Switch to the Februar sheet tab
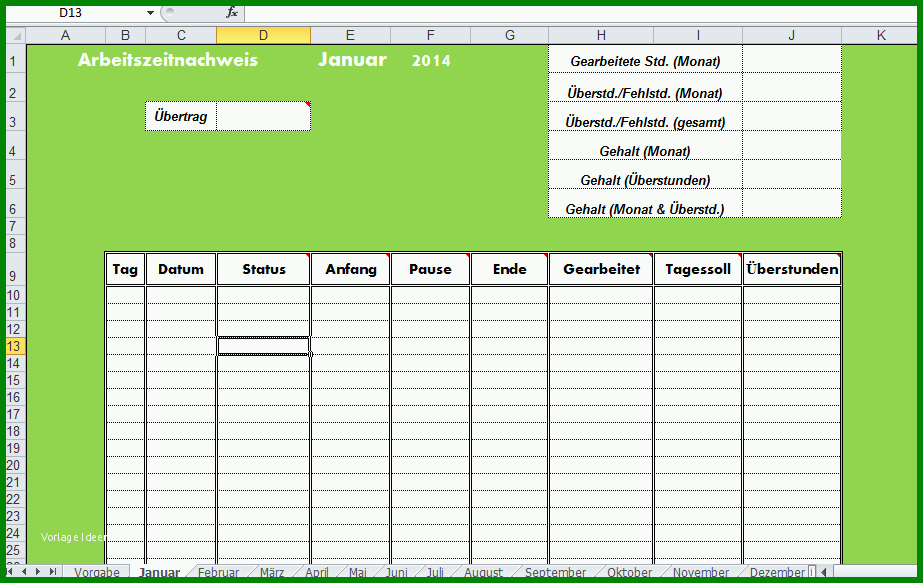The image size is (923, 583). (218, 572)
